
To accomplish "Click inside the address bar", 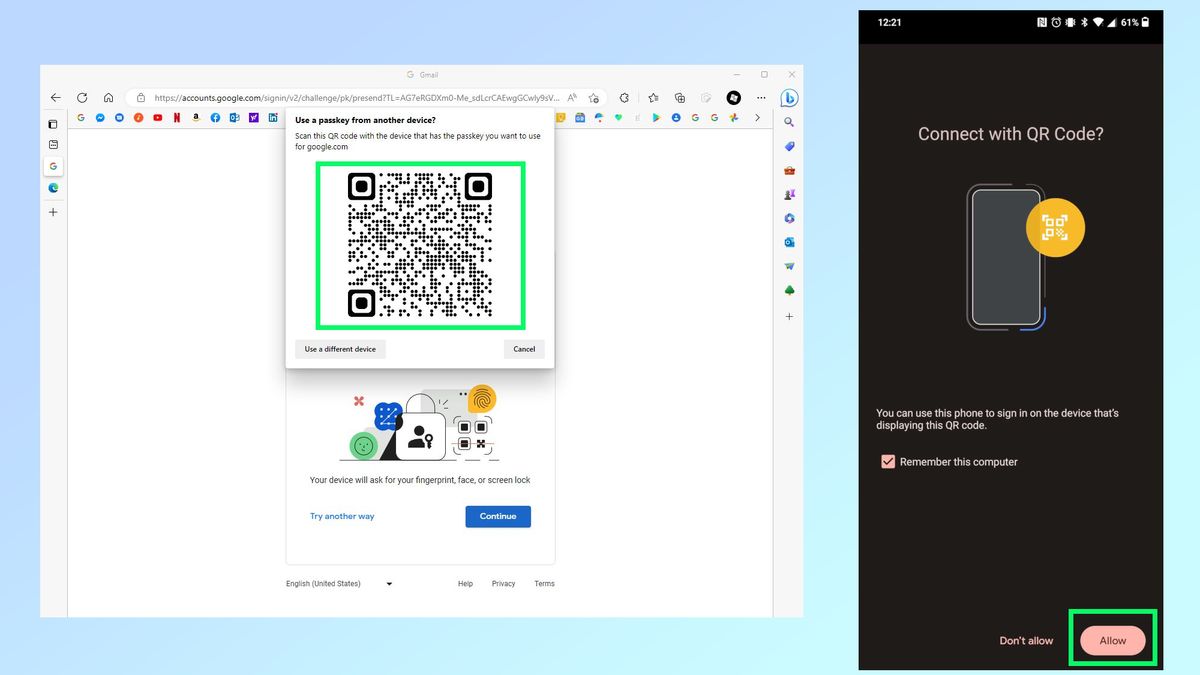I will click(330, 97).
